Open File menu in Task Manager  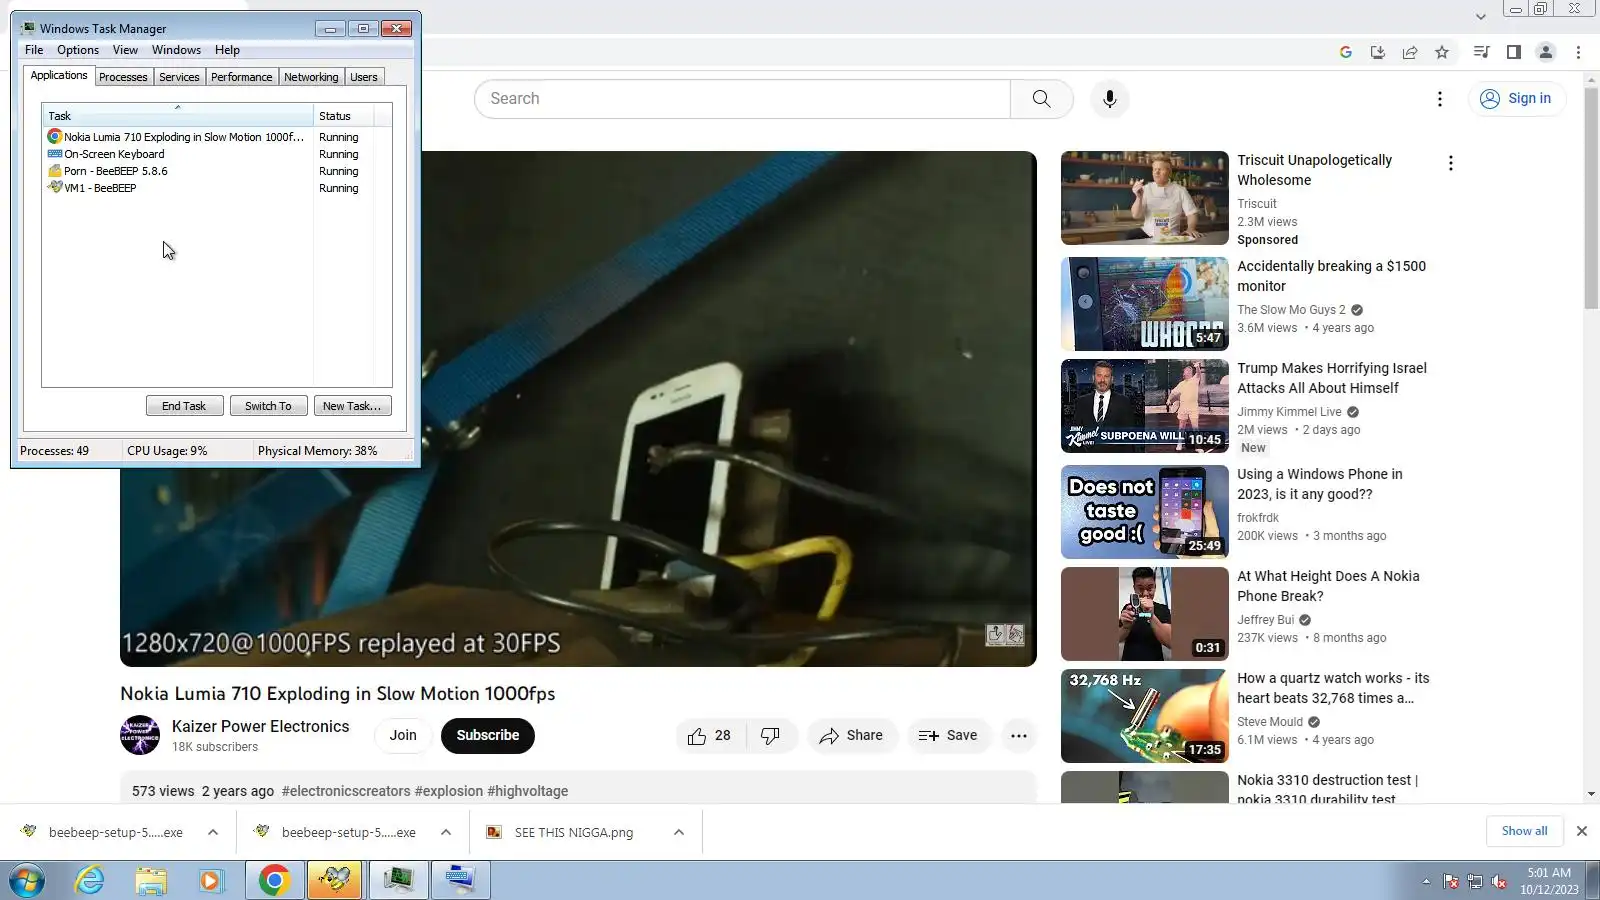34,50
